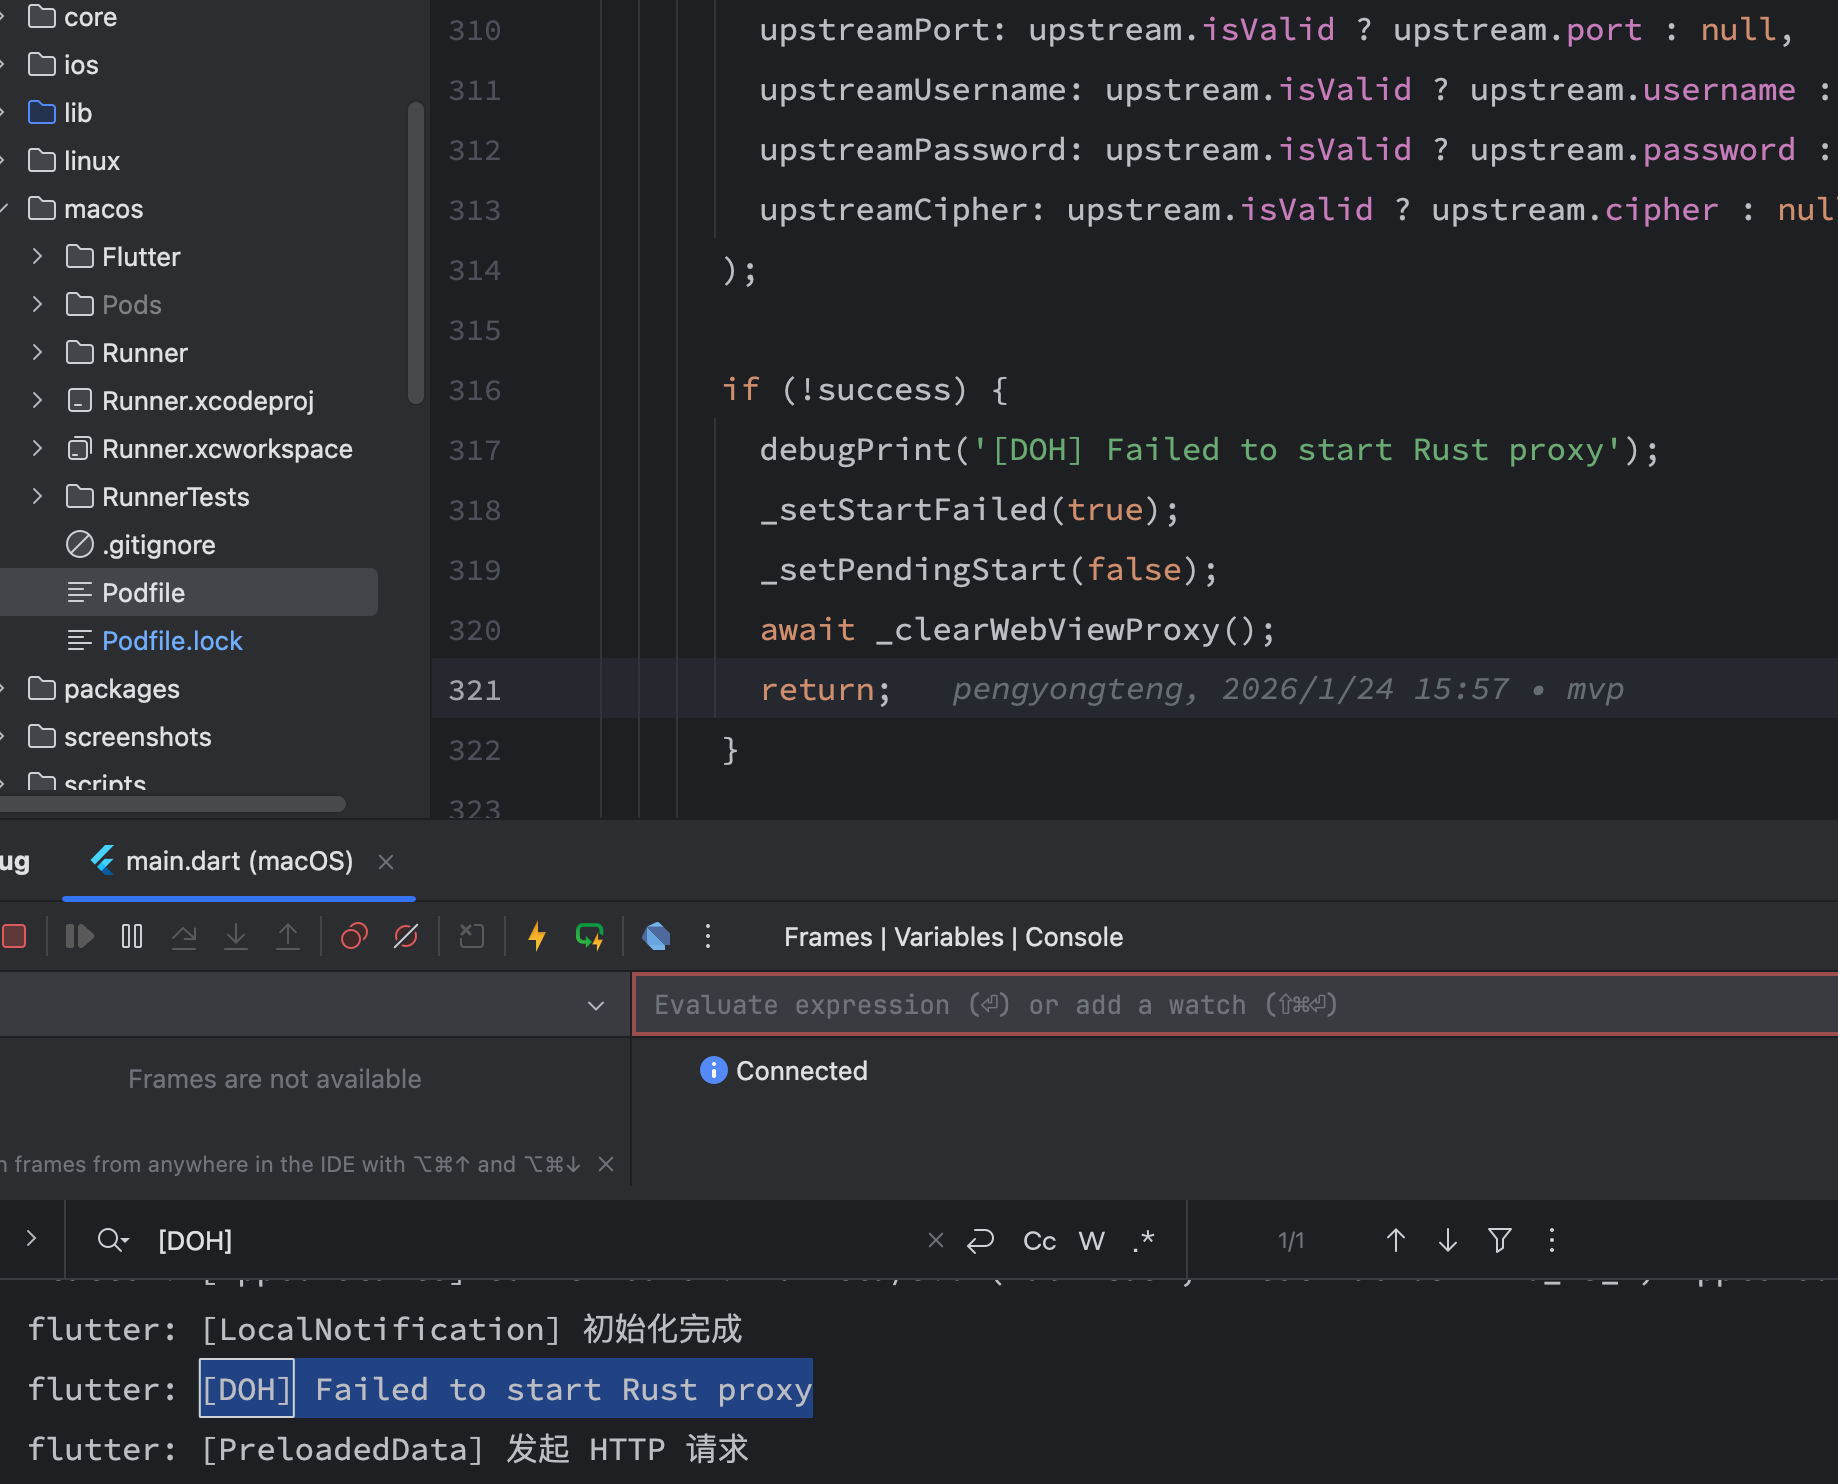Image resolution: width=1838 pixels, height=1484 pixels.
Task: Click the red Stop debug button
Action: click(x=14, y=936)
